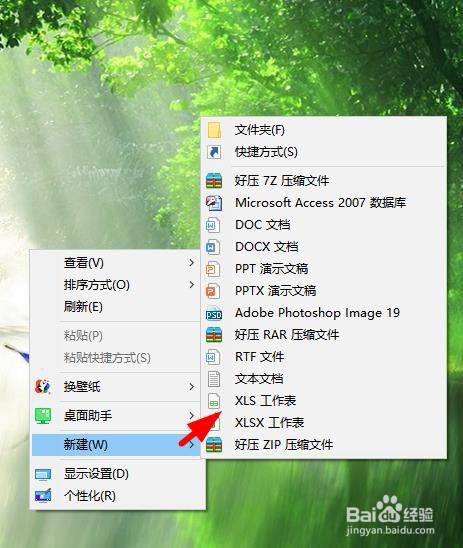Screen dimensions: 463x548
Task: Expand the 查看(V) submenu arrow
Action: coord(191,262)
